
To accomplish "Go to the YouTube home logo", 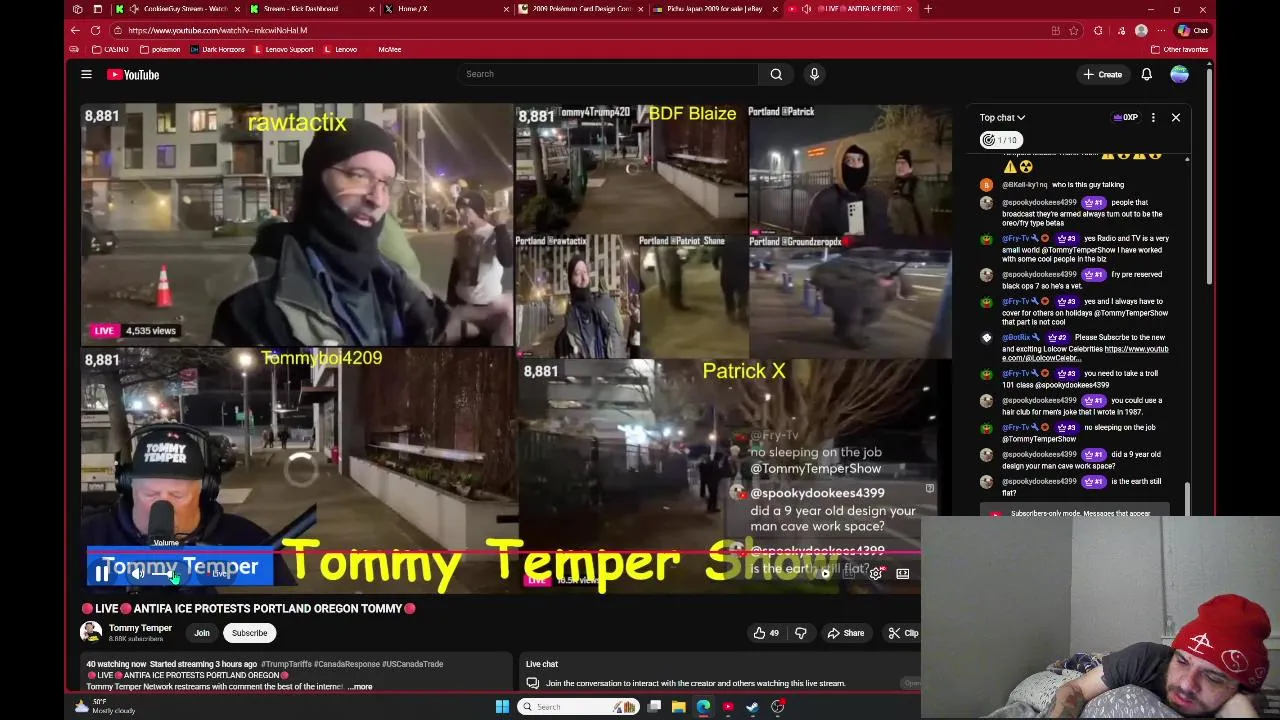I will tap(133, 74).
